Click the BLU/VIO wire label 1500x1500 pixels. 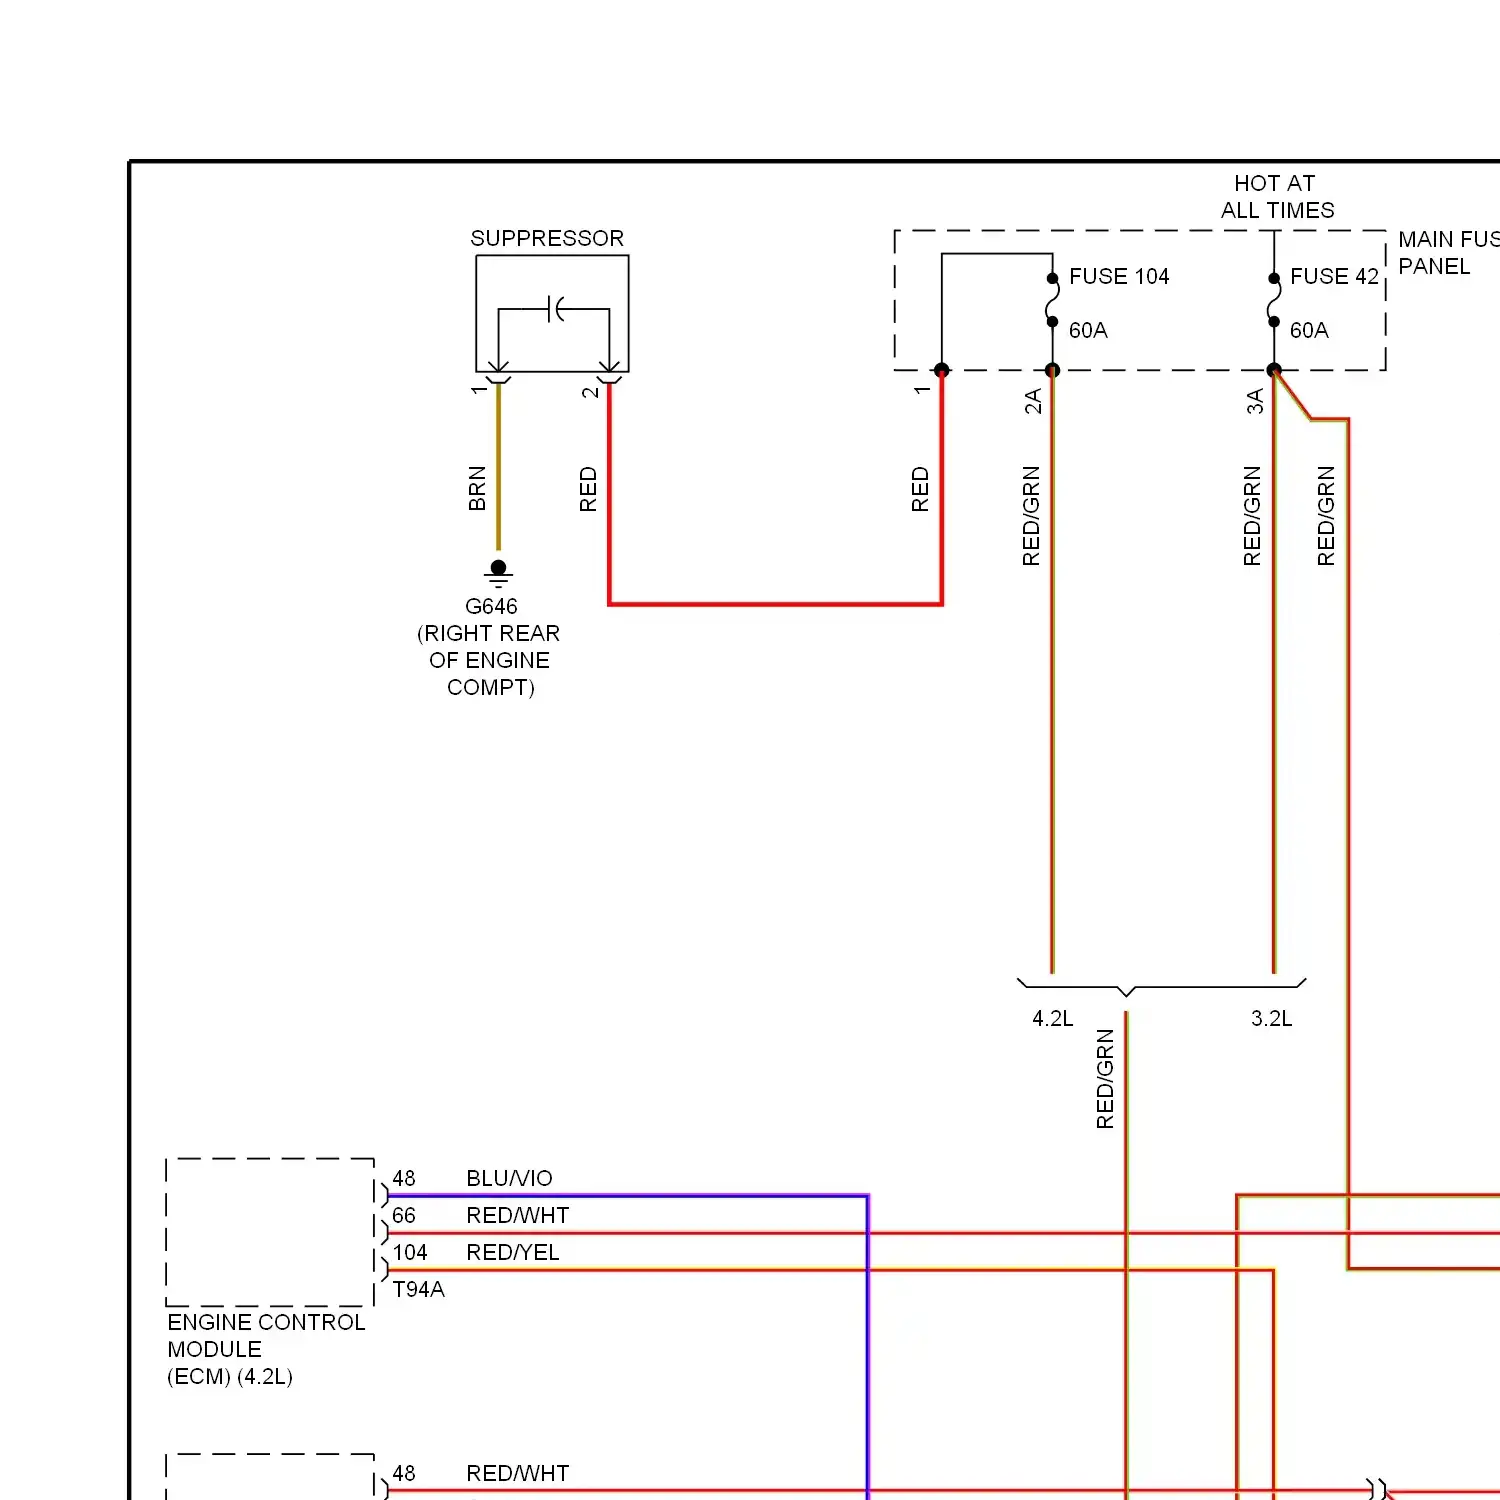coord(509,1178)
